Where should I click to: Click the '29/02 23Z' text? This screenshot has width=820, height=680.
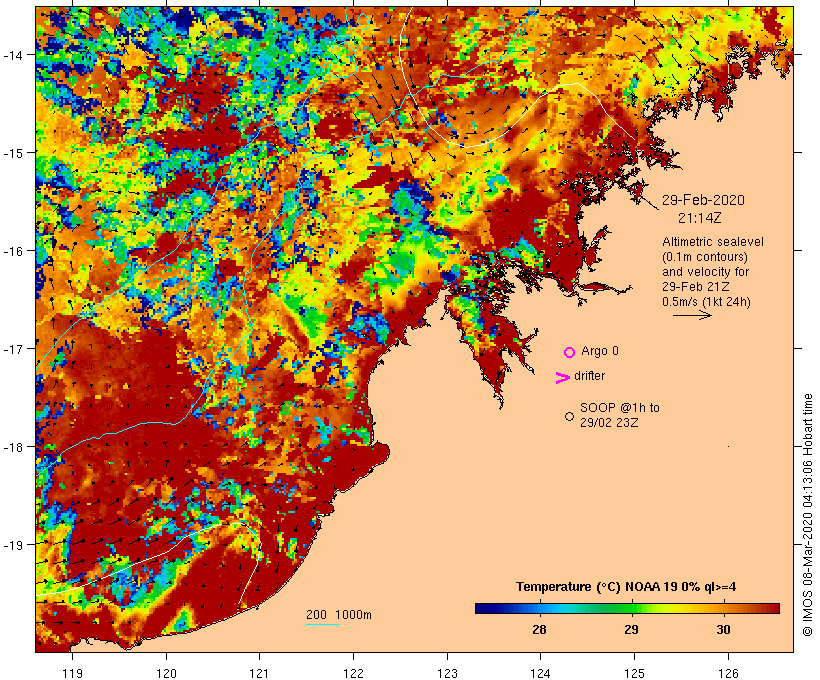point(609,423)
